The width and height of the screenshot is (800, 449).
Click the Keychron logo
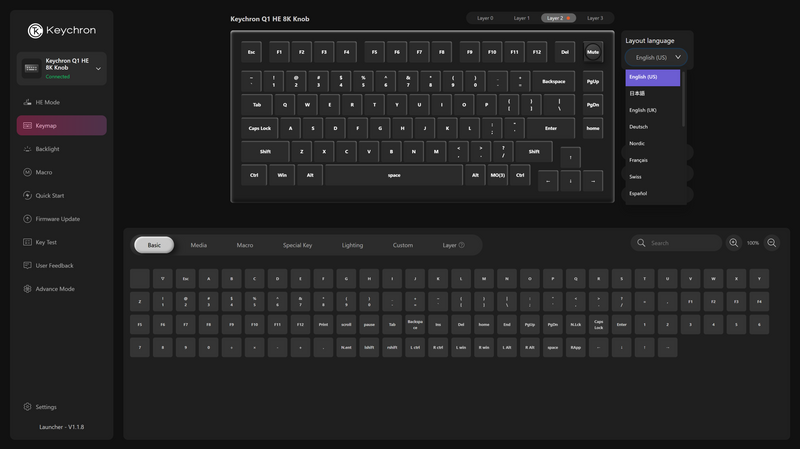pos(62,31)
